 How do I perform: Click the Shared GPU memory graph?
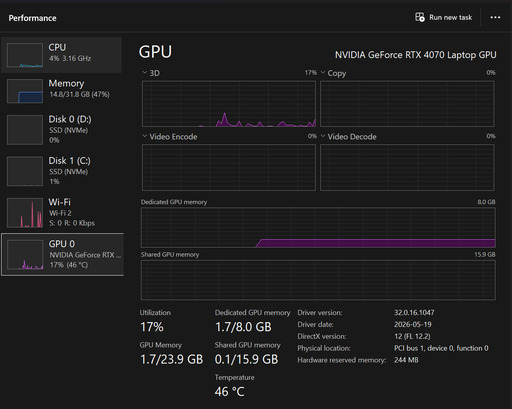tap(318, 280)
